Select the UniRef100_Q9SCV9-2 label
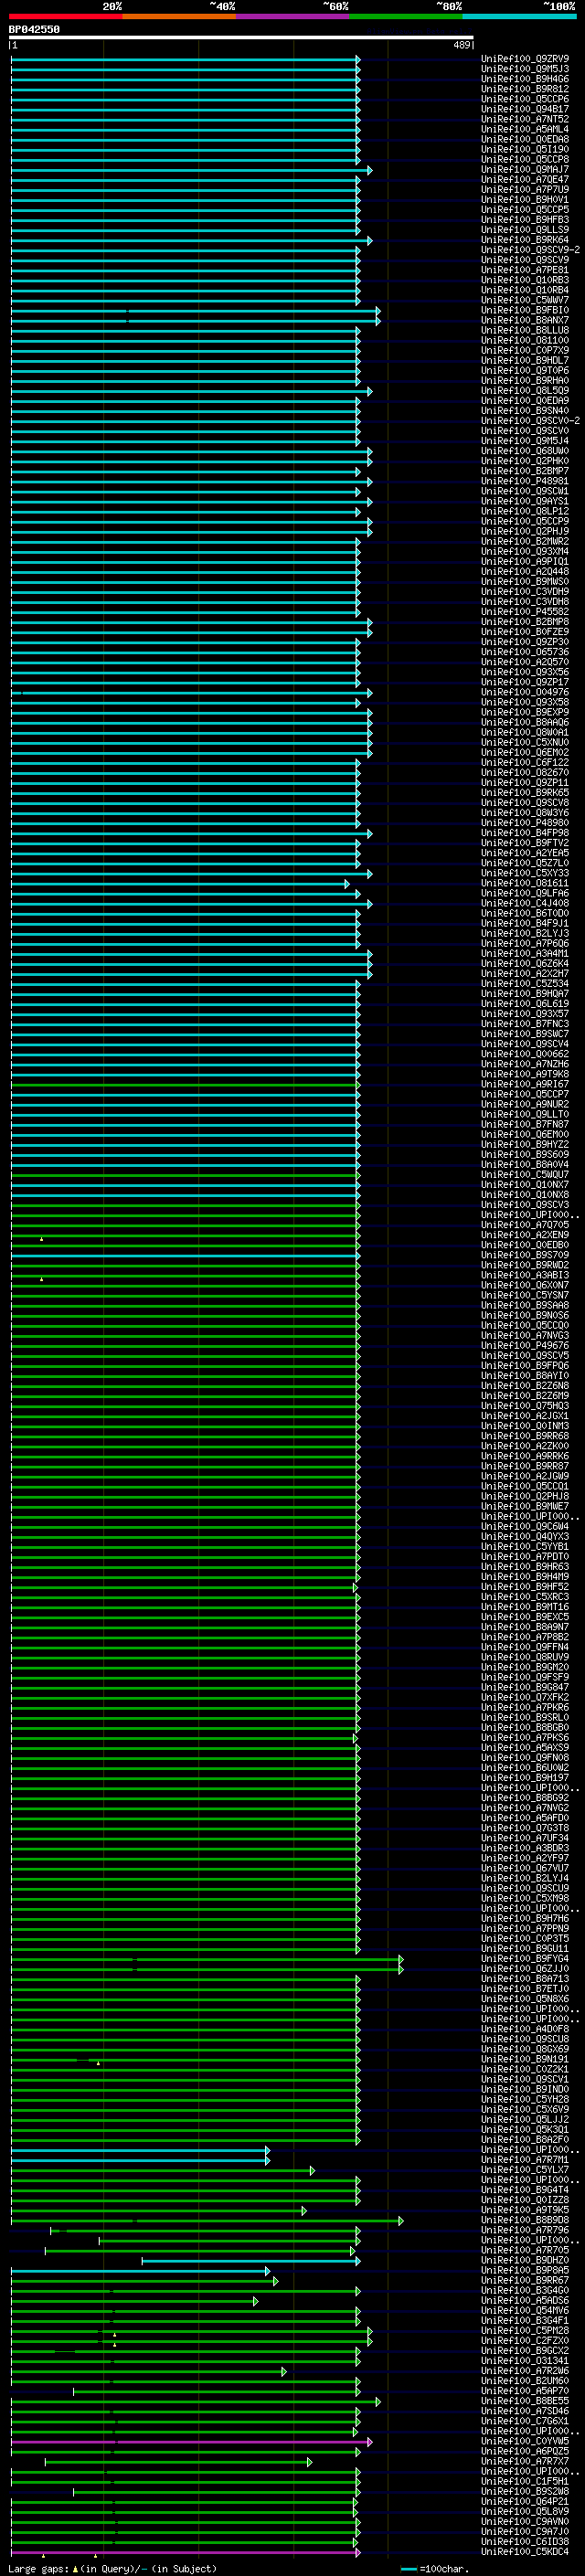The width and height of the screenshot is (585, 2576). (x=530, y=250)
